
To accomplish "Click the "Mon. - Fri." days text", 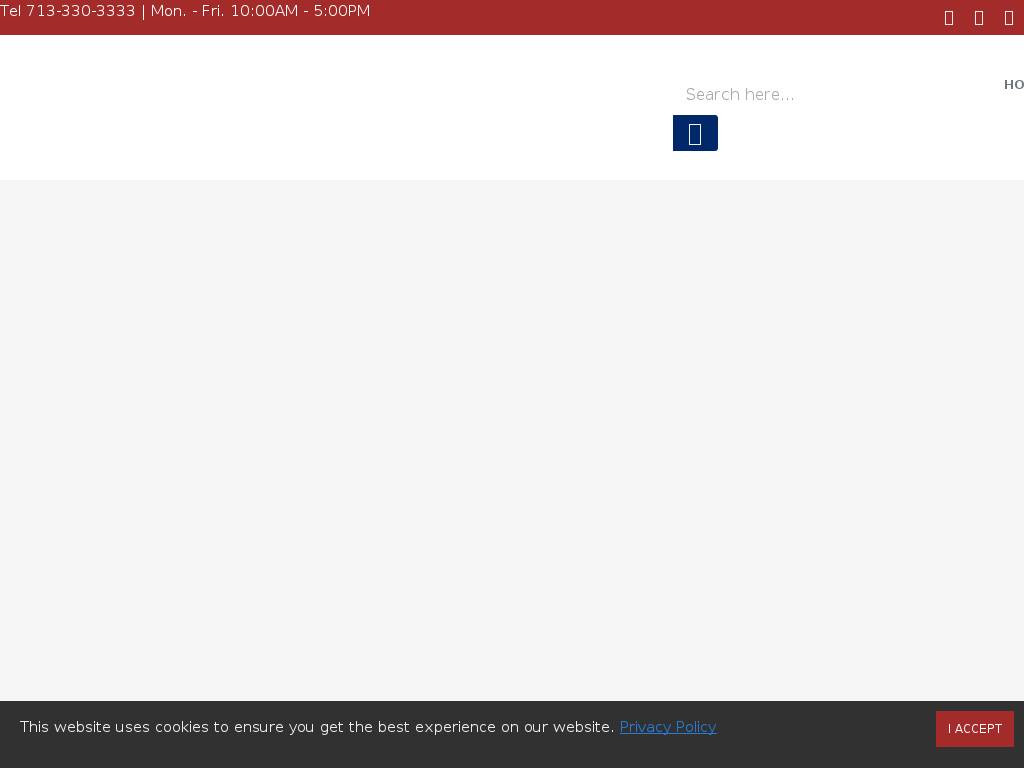I will point(186,11).
